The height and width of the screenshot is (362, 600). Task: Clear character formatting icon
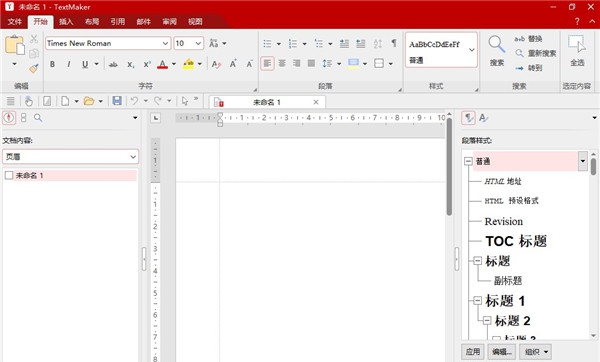pos(216,64)
